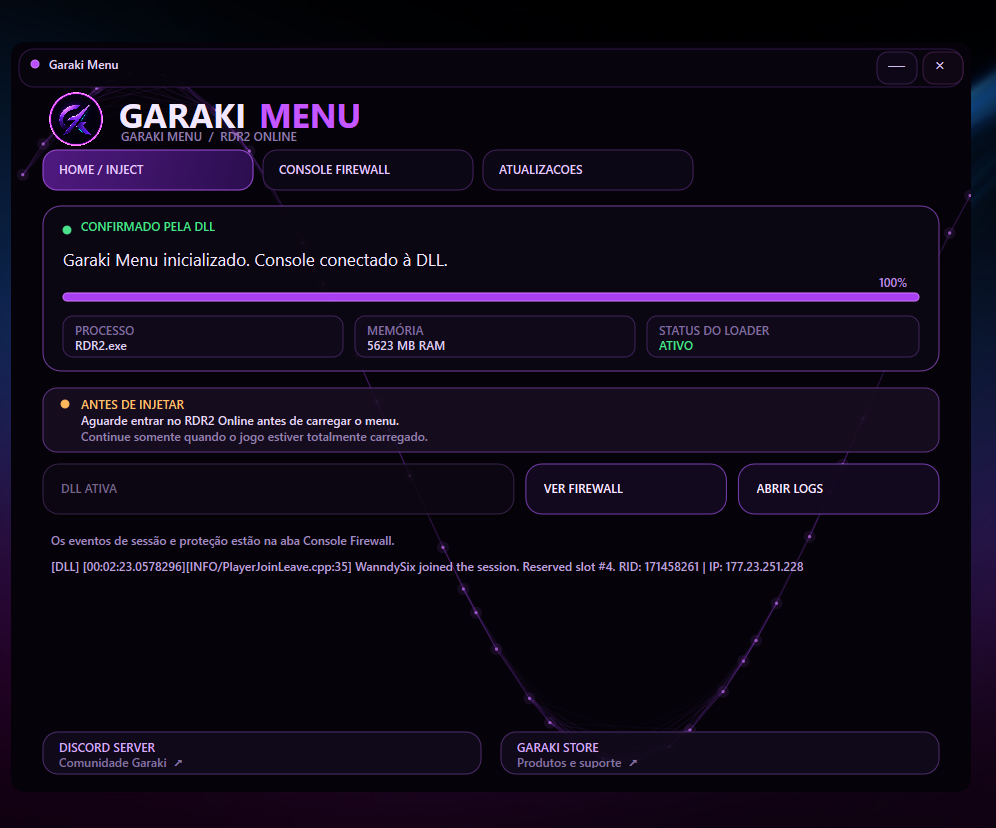
Task: Click the arrow icon next to Comunidade Garaki
Action: coord(178,763)
